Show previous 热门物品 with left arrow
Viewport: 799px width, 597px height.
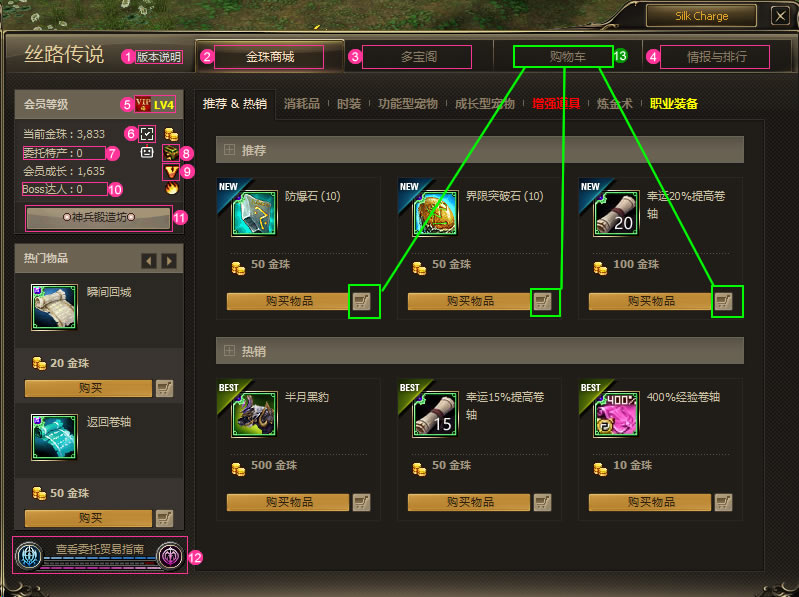(x=149, y=261)
